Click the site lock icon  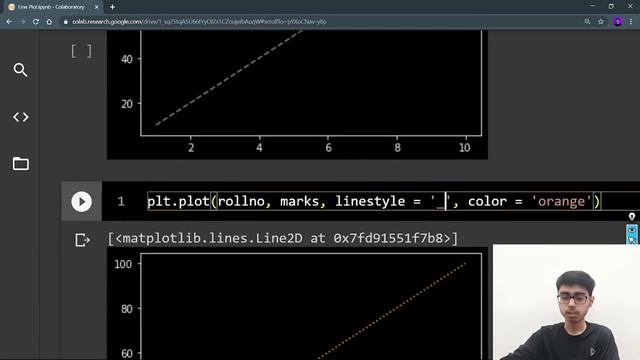point(66,22)
